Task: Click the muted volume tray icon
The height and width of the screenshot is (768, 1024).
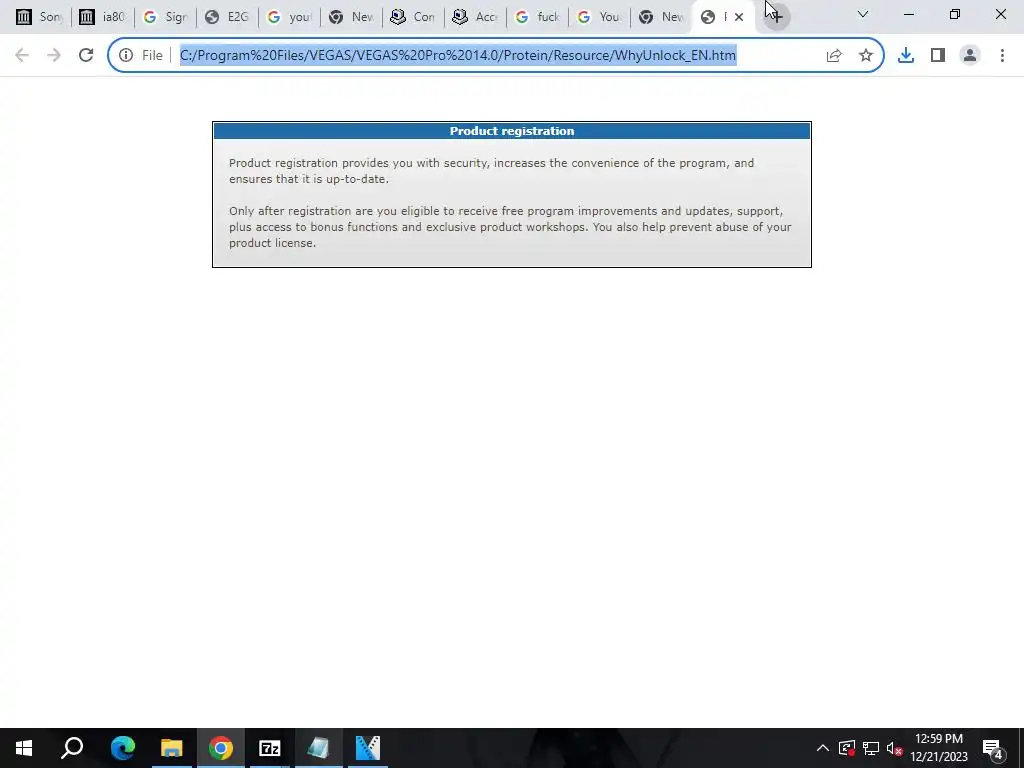Action: [x=895, y=748]
